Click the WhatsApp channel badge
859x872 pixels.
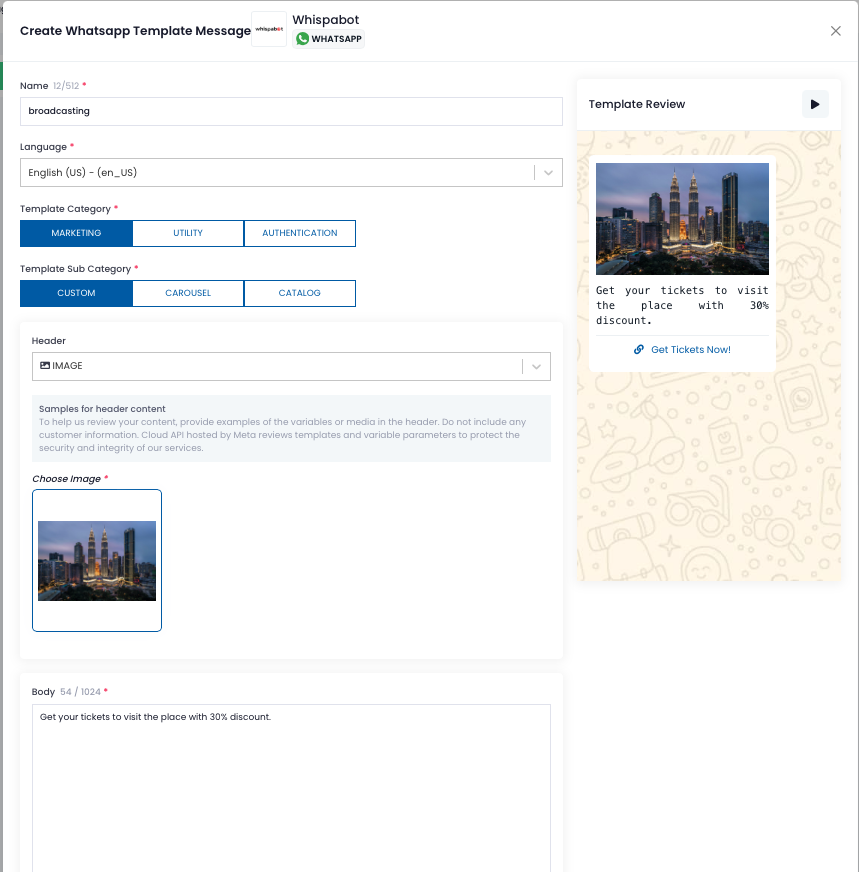[x=329, y=39]
